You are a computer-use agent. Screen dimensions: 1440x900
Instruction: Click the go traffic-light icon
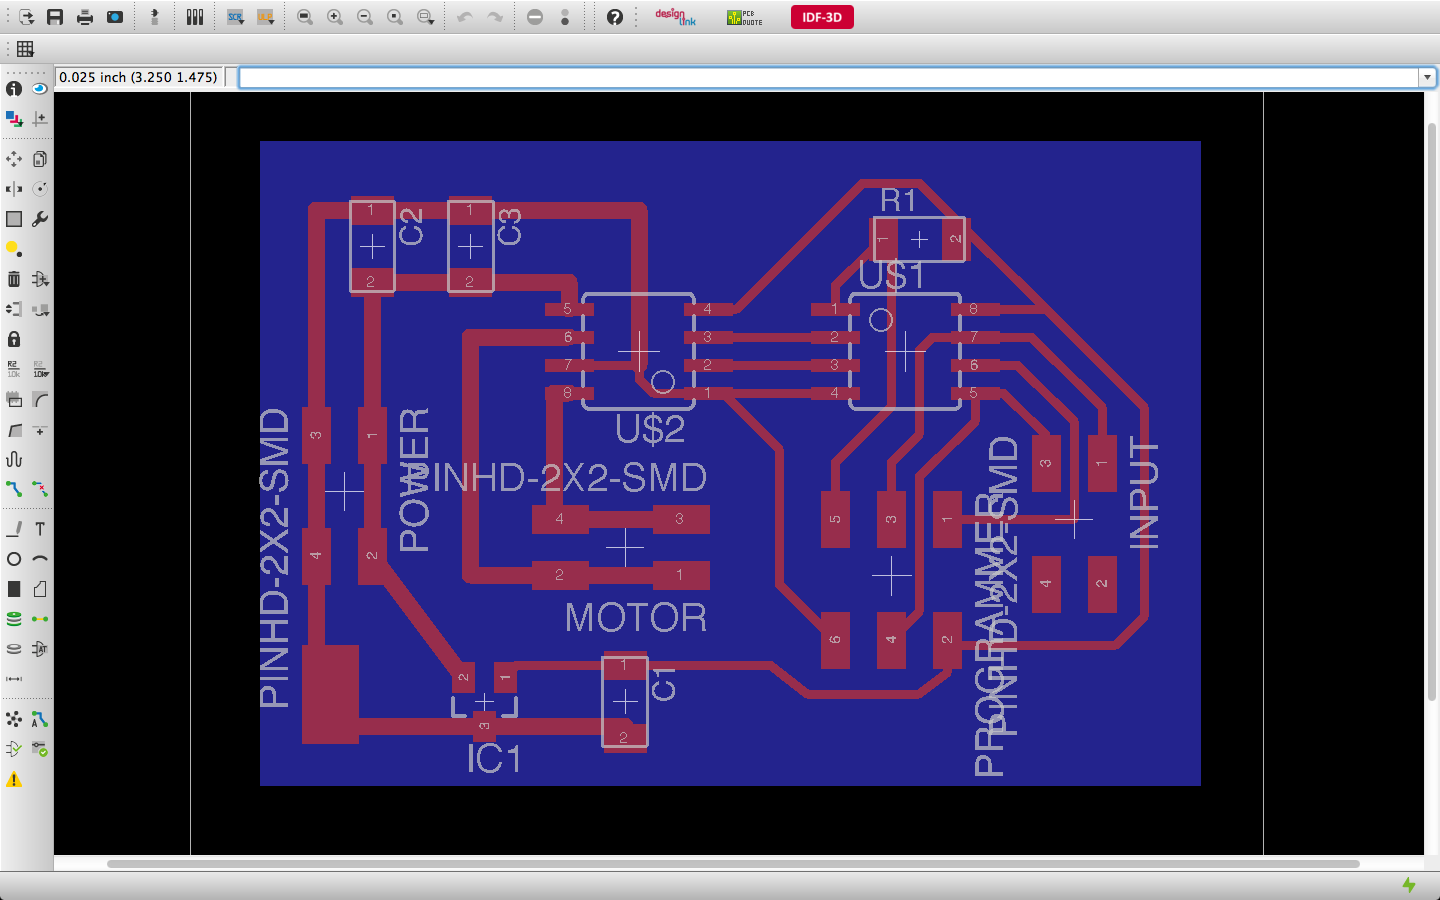coord(565,17)
